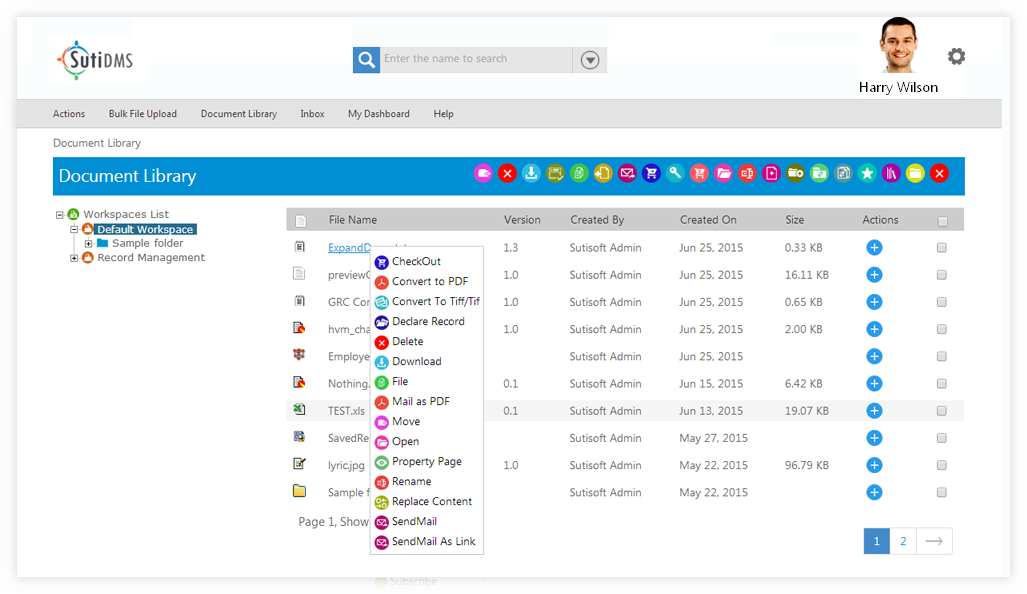Click the blue mail icon in the toolbar
Image resolution: width=1027 pixels, height=594 pixels.
coord(627,173)
